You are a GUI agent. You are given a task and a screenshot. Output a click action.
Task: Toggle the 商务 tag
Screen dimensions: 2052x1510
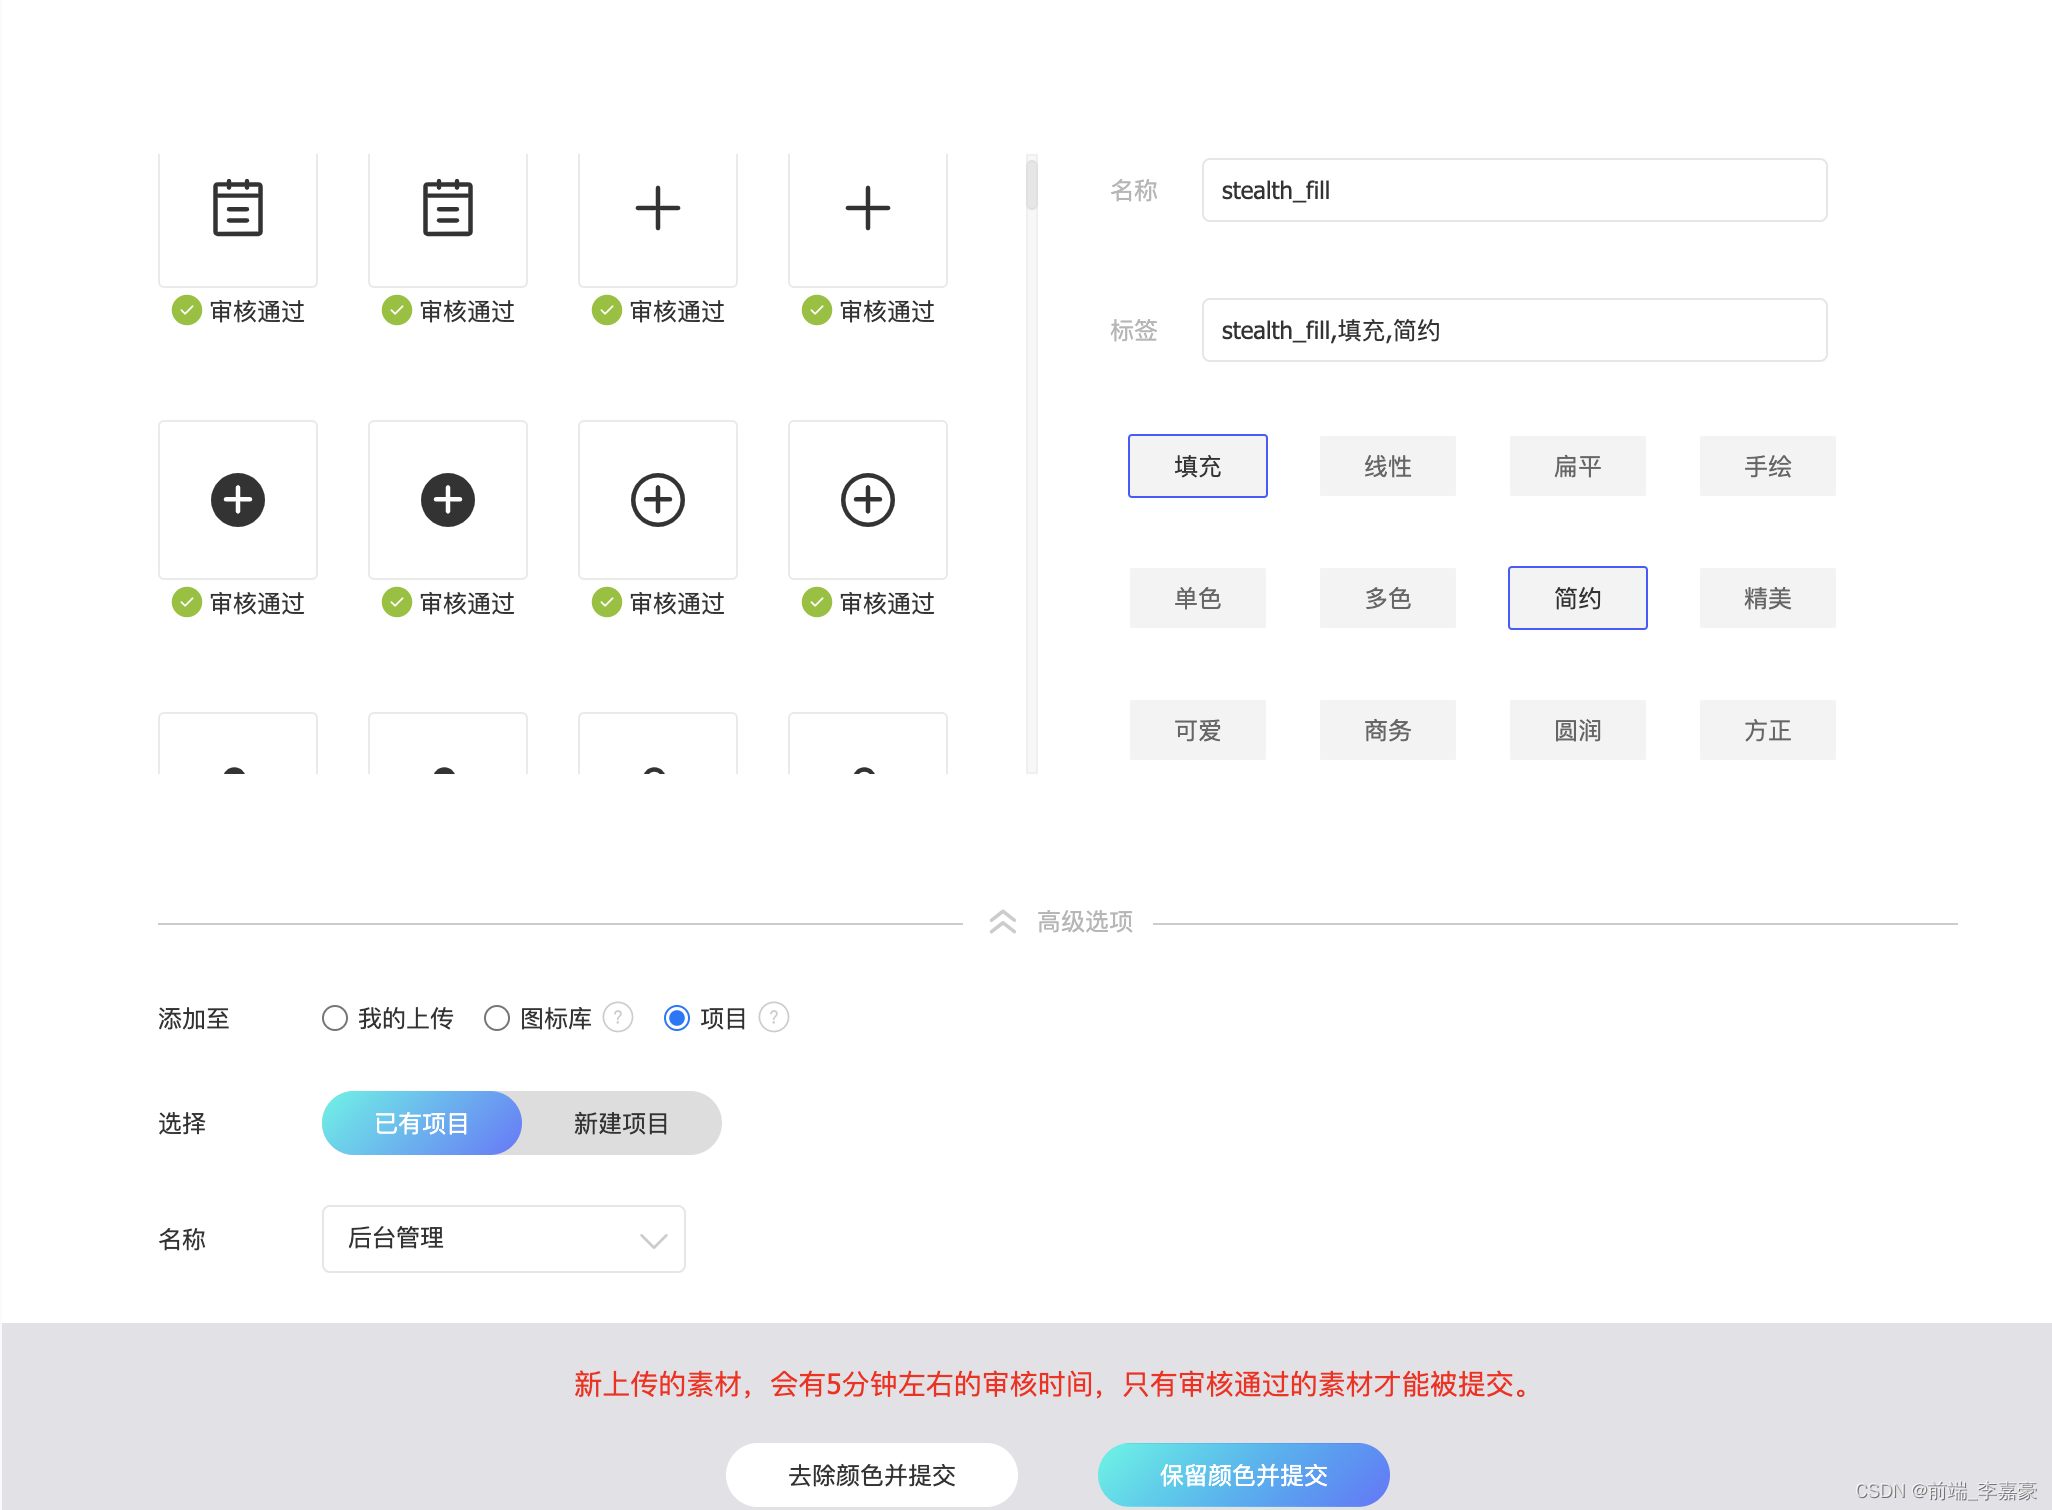point(1388,730)
